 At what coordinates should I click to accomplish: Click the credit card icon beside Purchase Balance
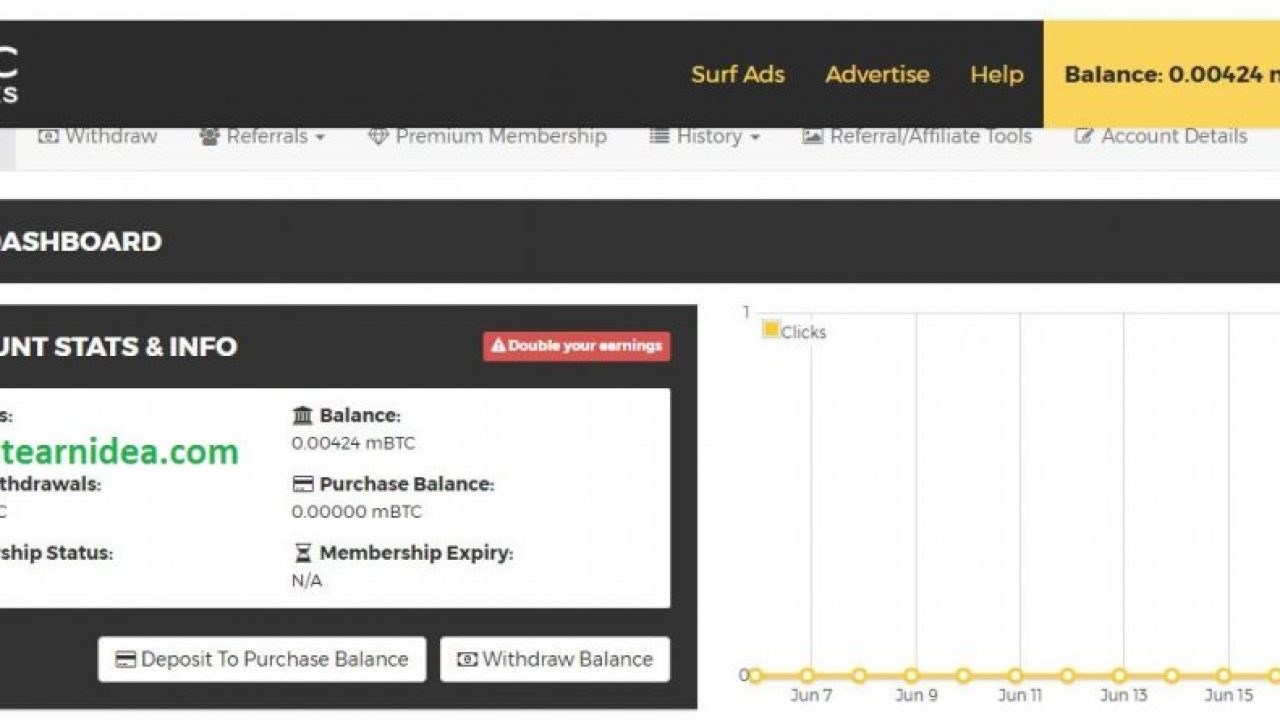pyautogui.click(x=302, y=484)
